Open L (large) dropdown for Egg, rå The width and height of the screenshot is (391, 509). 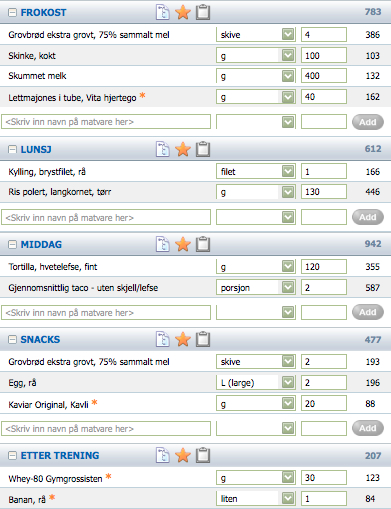coord(288,382)
